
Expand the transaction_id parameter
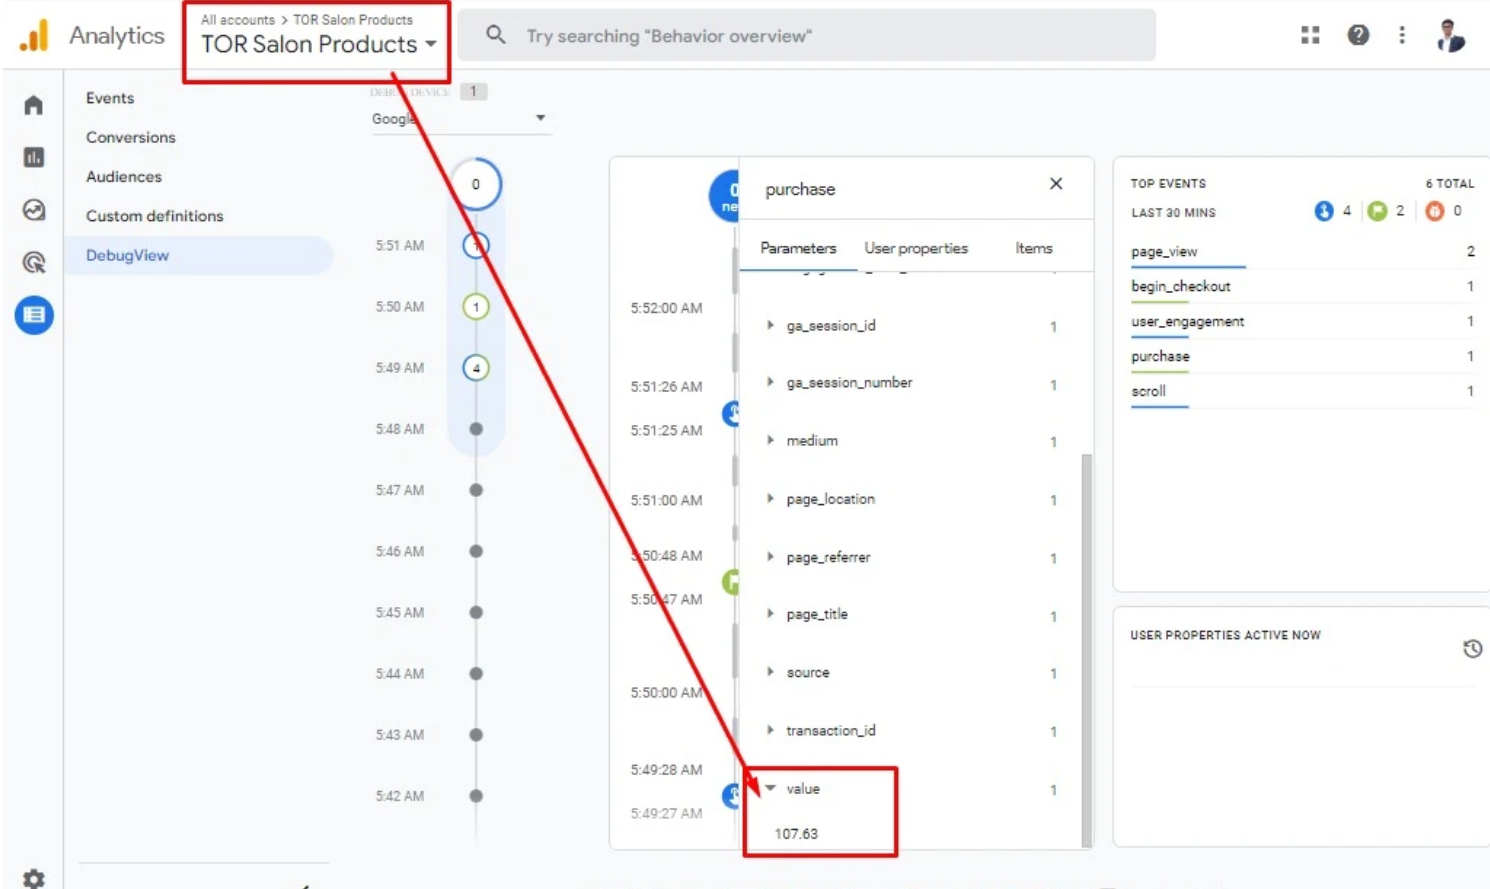click(x=769, y=730)
